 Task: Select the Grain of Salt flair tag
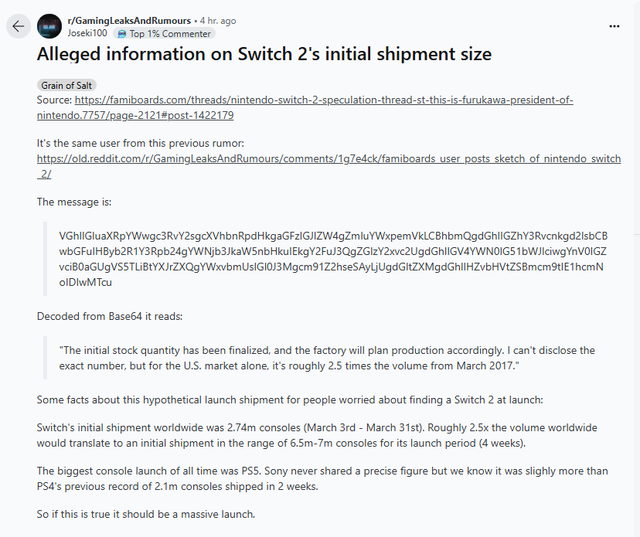pos(67,85)
